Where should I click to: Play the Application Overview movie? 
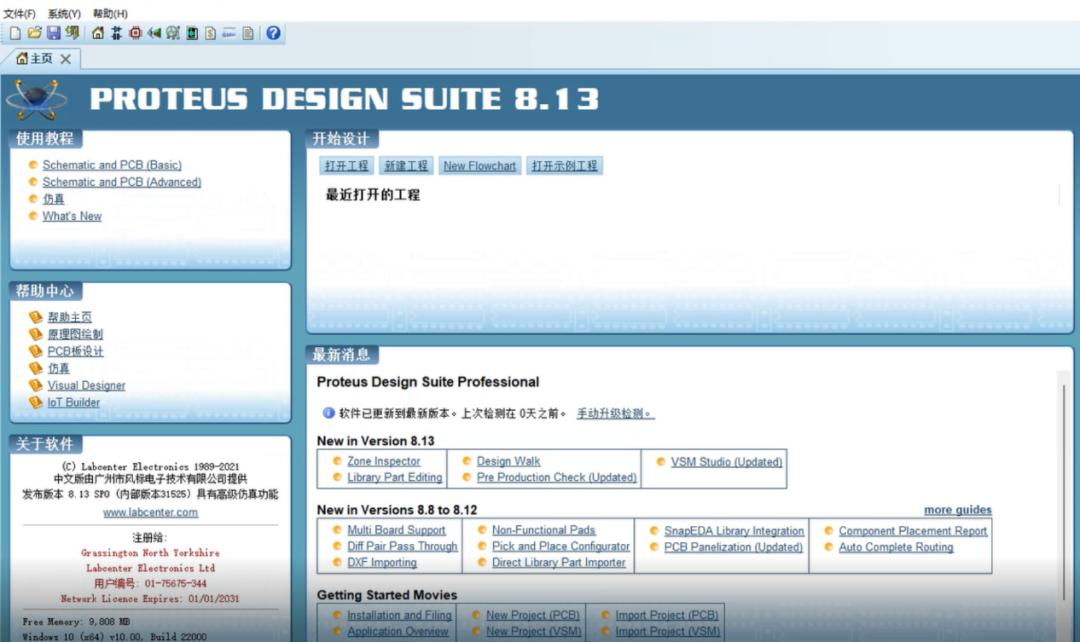(397, 632)
